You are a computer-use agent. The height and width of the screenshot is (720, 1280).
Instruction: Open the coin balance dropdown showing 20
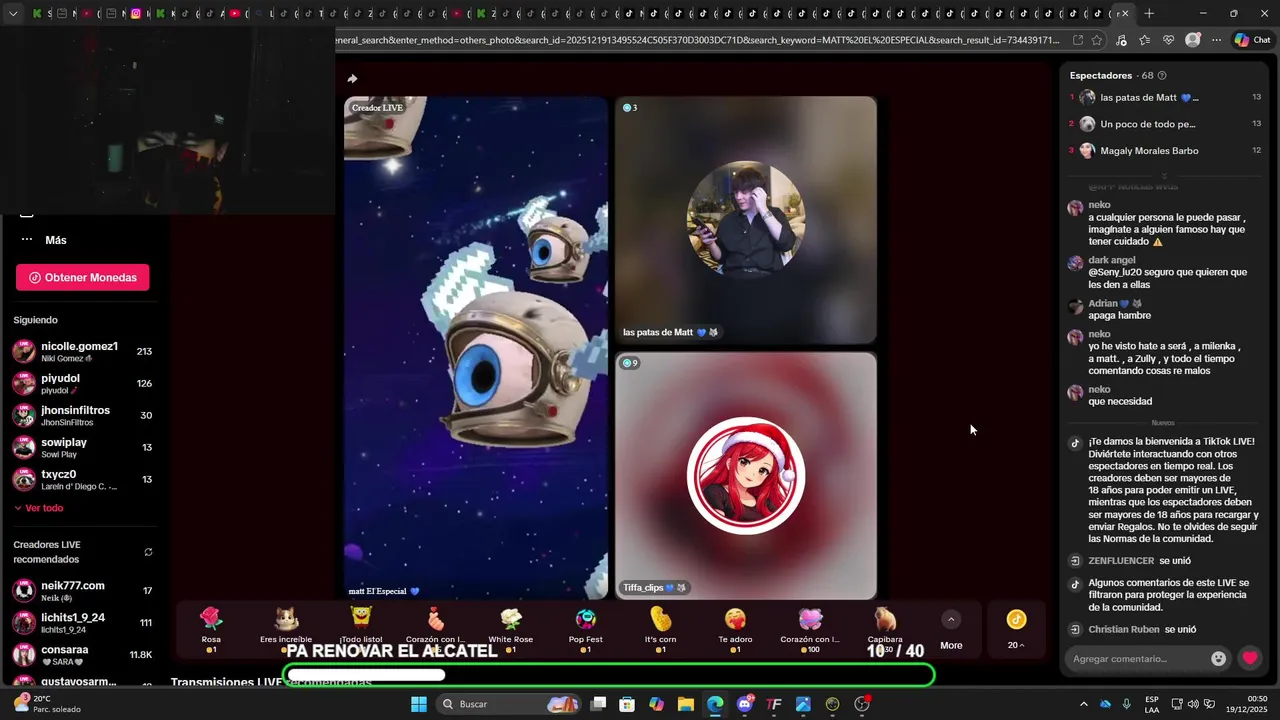click(x=1016, y=630)
